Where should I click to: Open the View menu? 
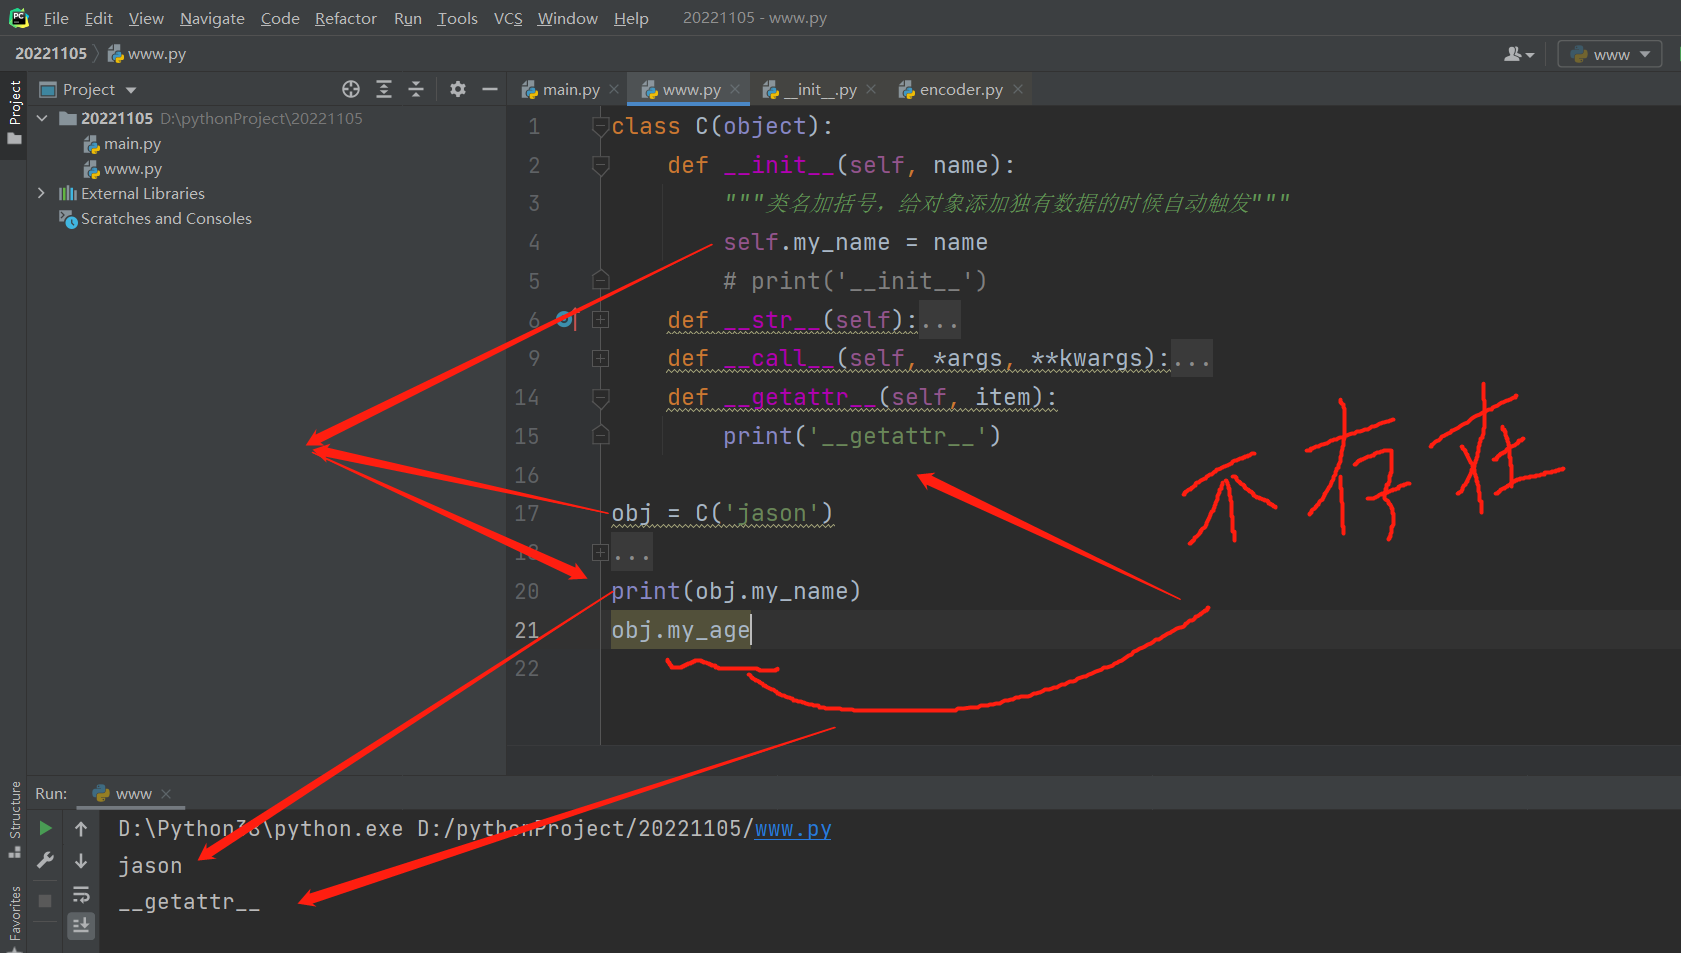[146, 18]
